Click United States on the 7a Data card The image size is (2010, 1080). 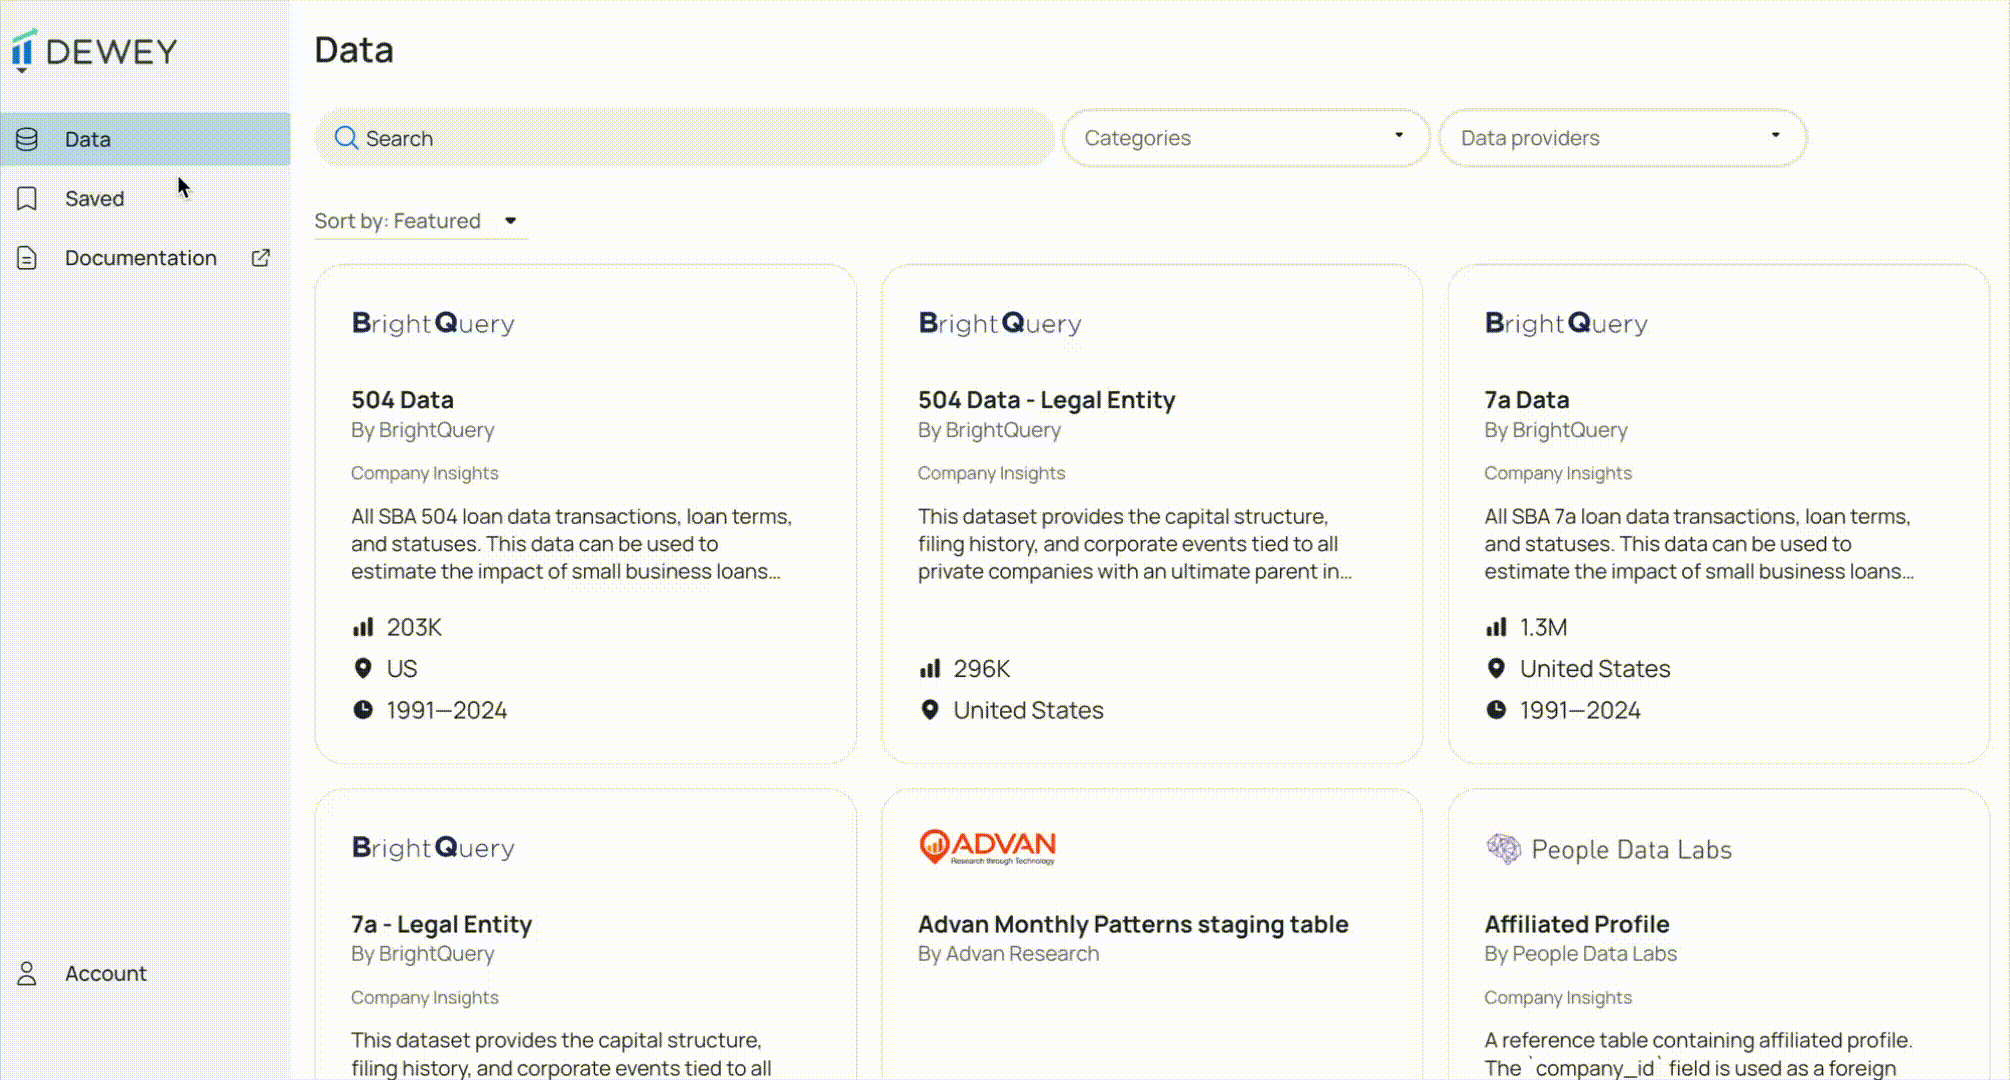[x=1595, y=668]
